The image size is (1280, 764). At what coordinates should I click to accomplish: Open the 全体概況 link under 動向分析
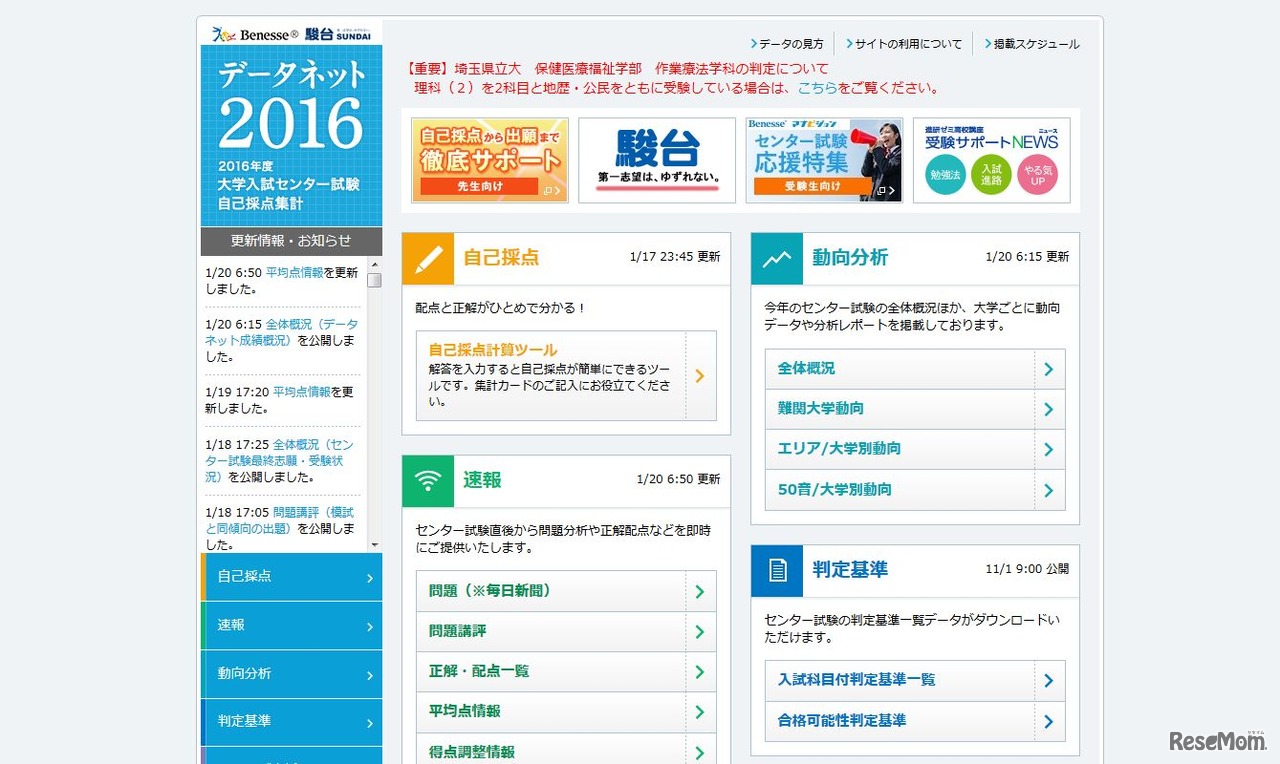[x=806, y=369]
